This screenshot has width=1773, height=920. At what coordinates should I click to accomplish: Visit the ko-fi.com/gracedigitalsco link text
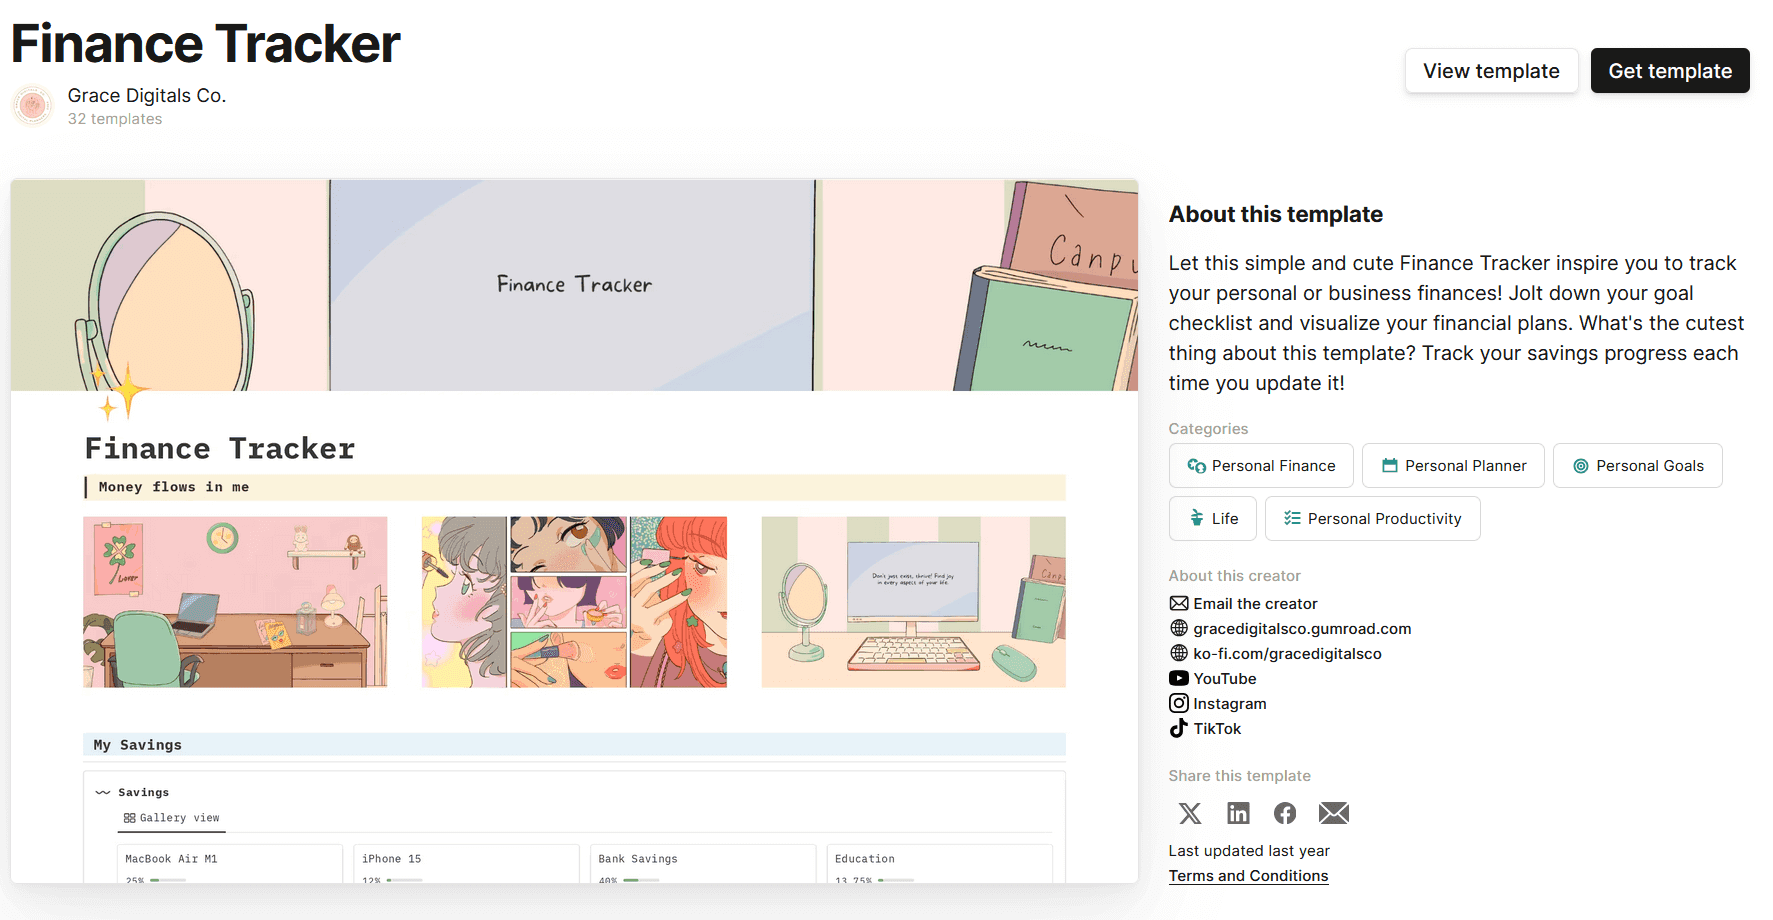point(1287,653)
